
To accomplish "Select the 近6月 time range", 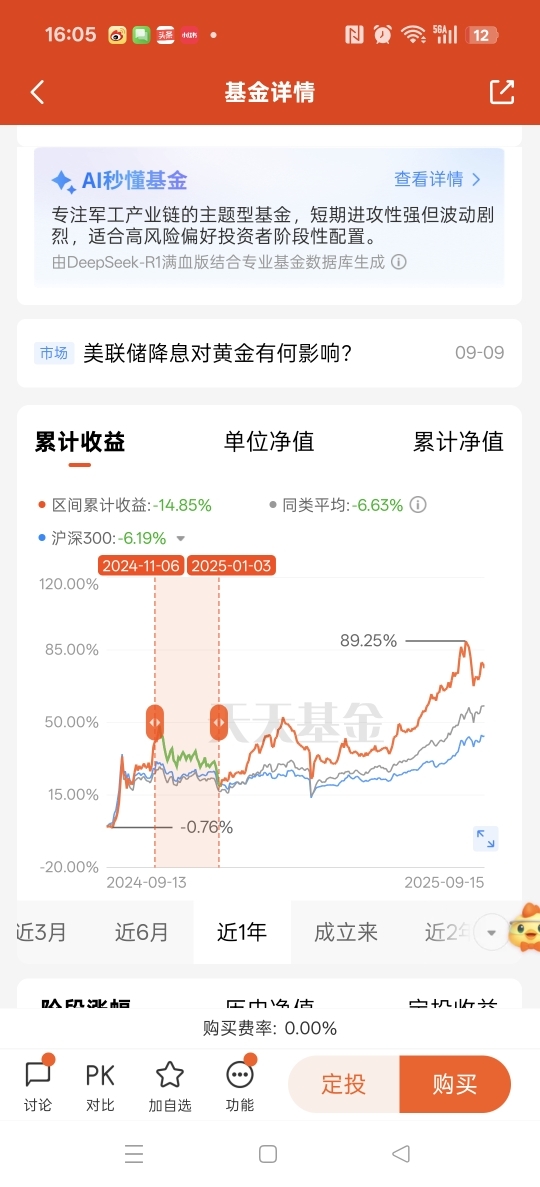I will 142,932.
